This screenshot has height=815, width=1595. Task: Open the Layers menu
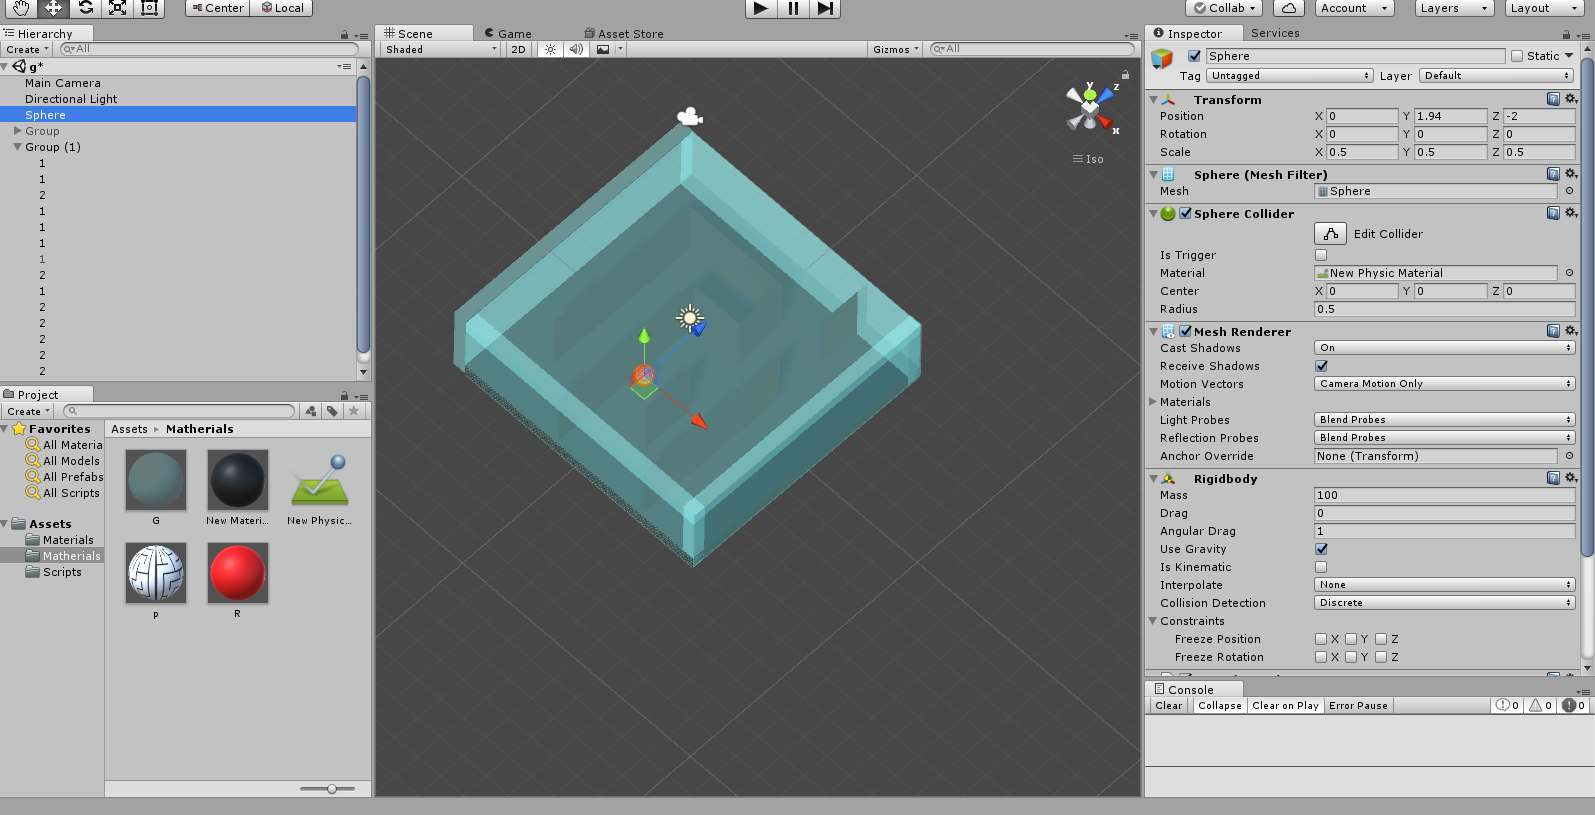point(1454,8)
